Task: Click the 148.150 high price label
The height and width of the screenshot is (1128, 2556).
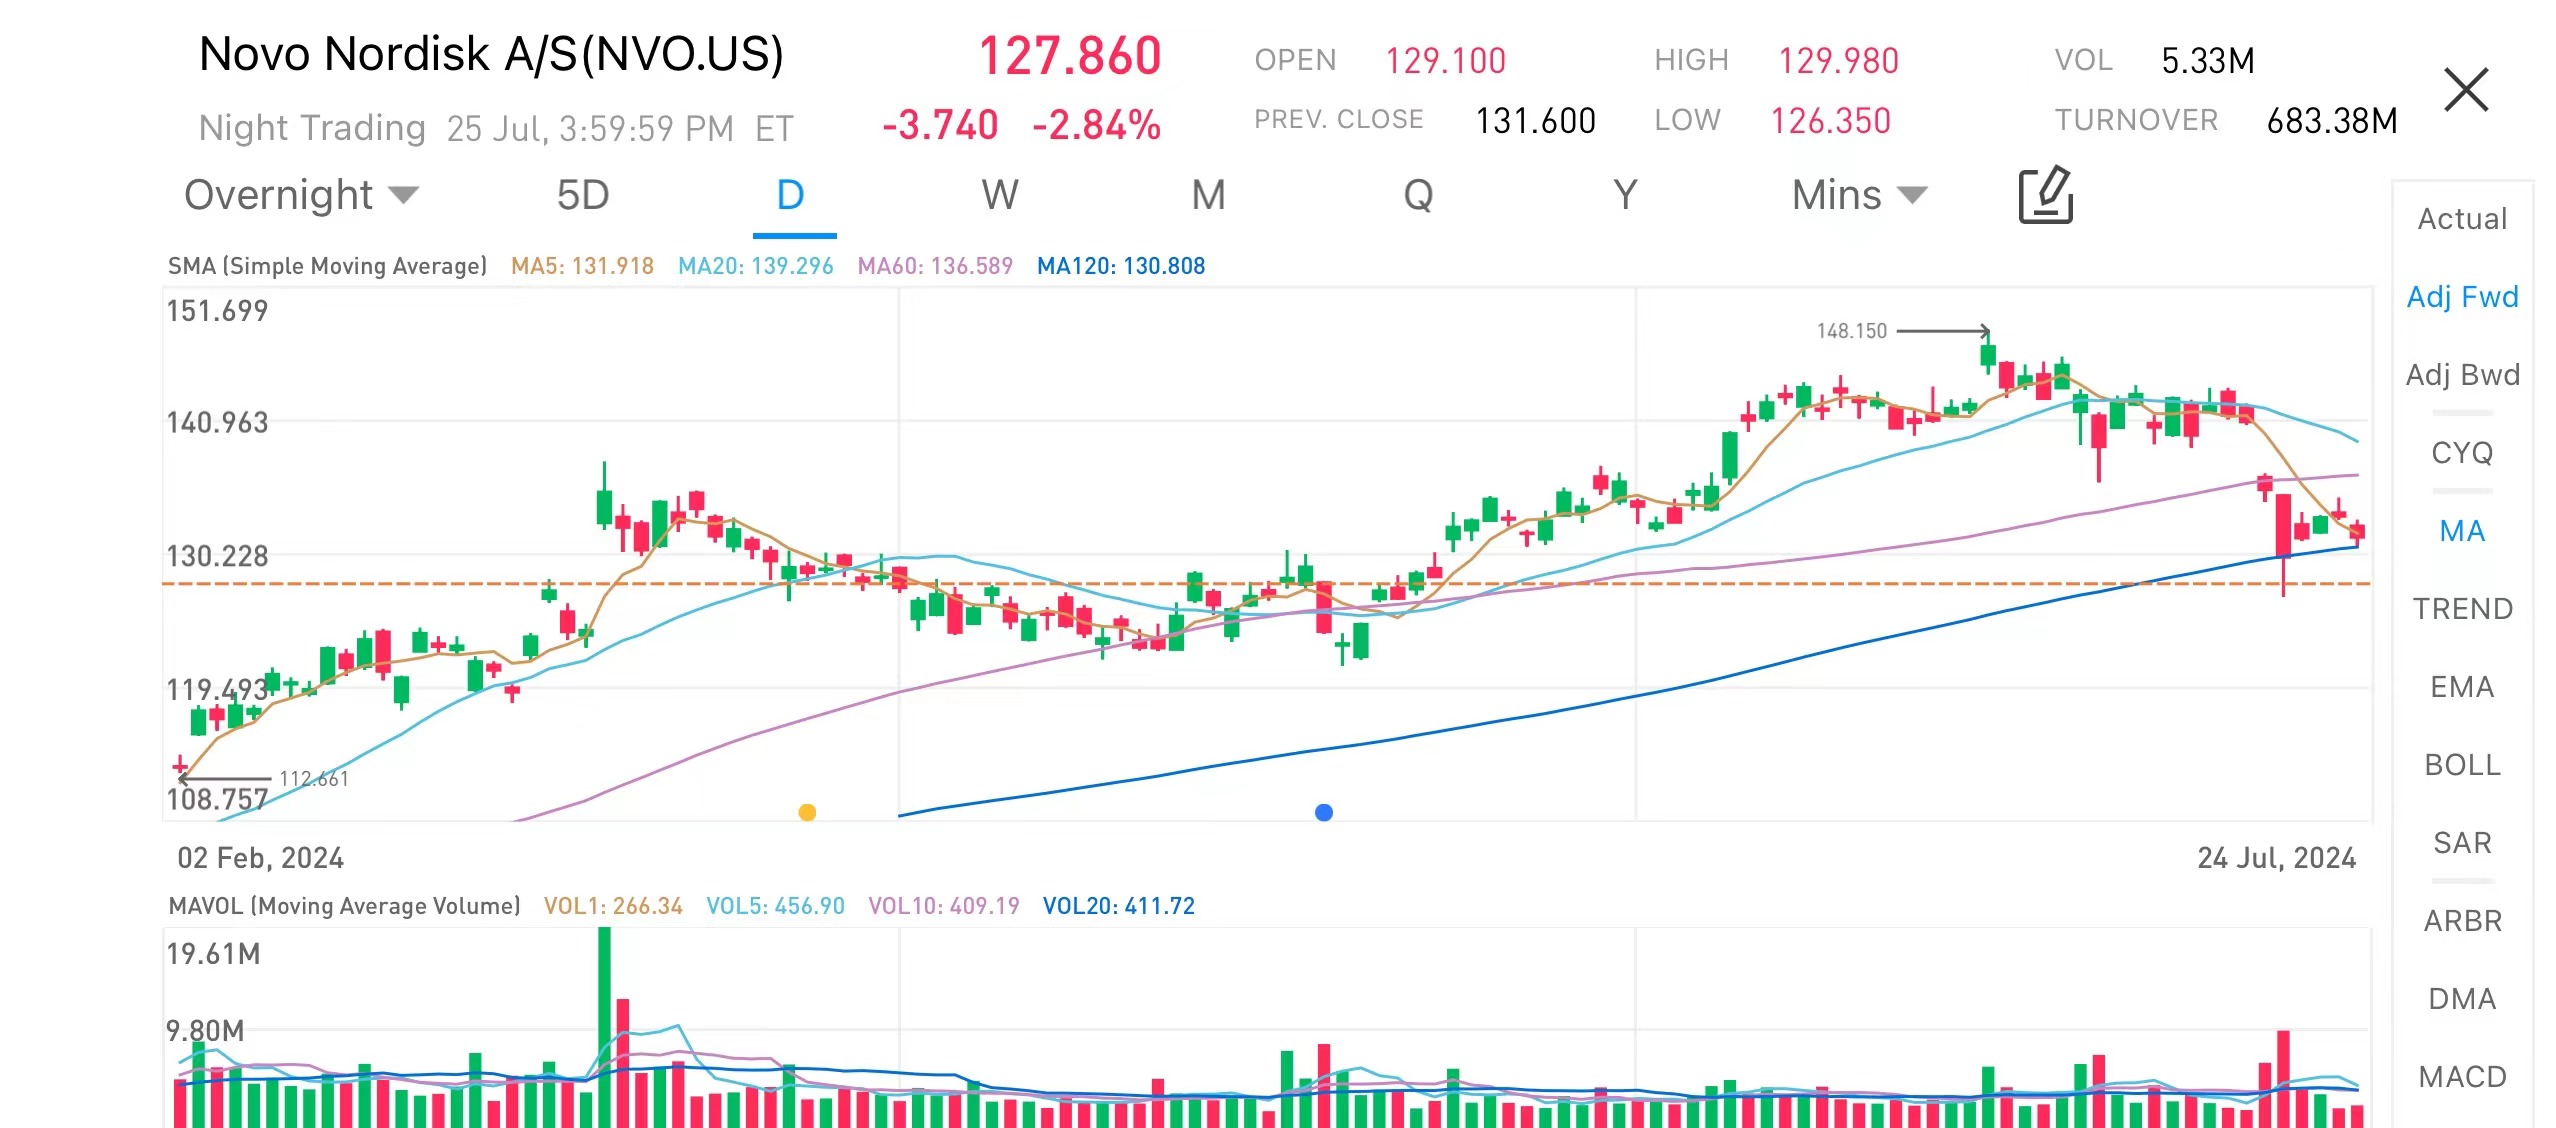Action: tap(1851, 331)
